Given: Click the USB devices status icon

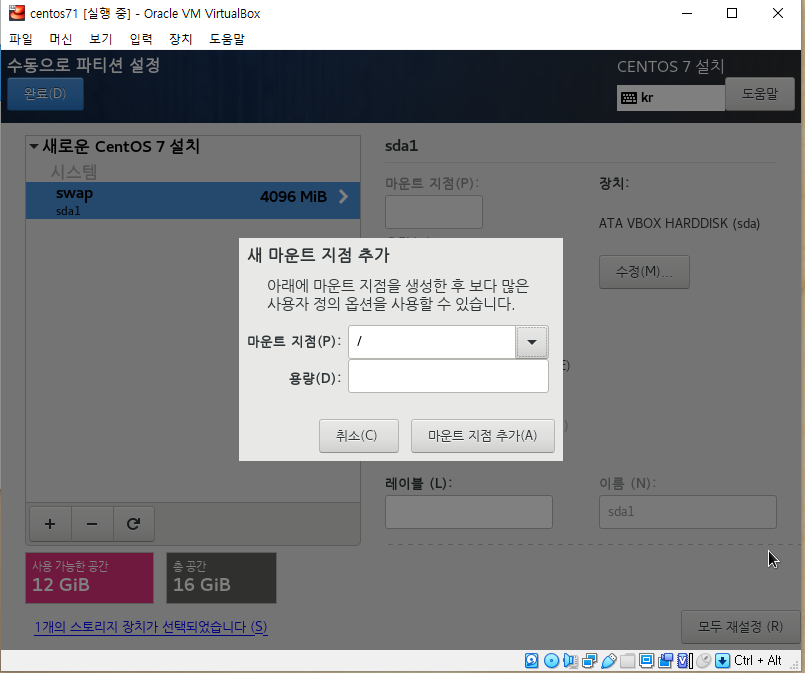Looking at the screenshot, I should tap(608, 660).
